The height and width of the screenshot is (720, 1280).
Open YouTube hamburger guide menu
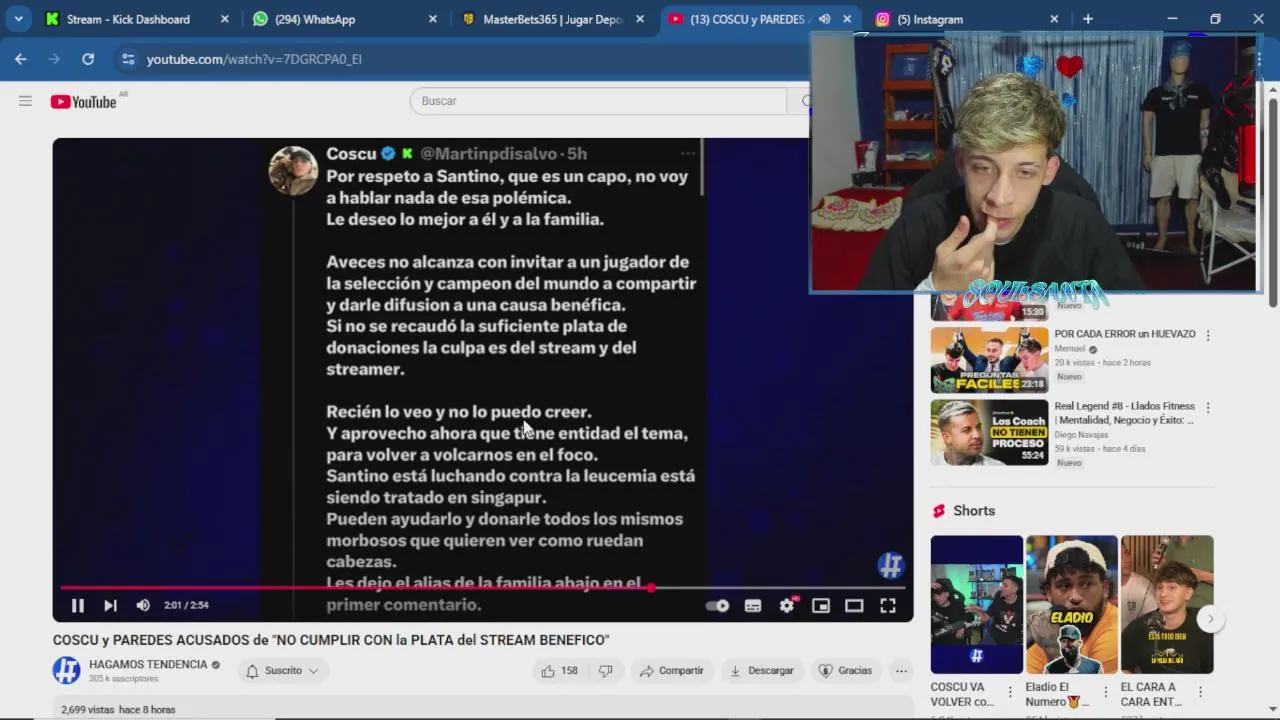click(25, 101)
